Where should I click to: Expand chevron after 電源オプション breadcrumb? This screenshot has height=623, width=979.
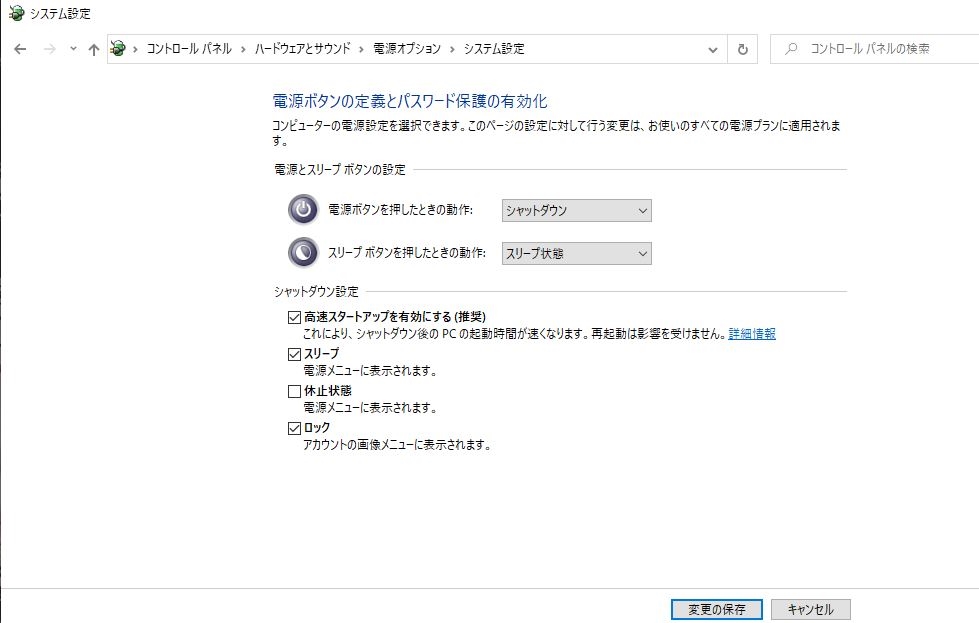click(x=452, y=49)
